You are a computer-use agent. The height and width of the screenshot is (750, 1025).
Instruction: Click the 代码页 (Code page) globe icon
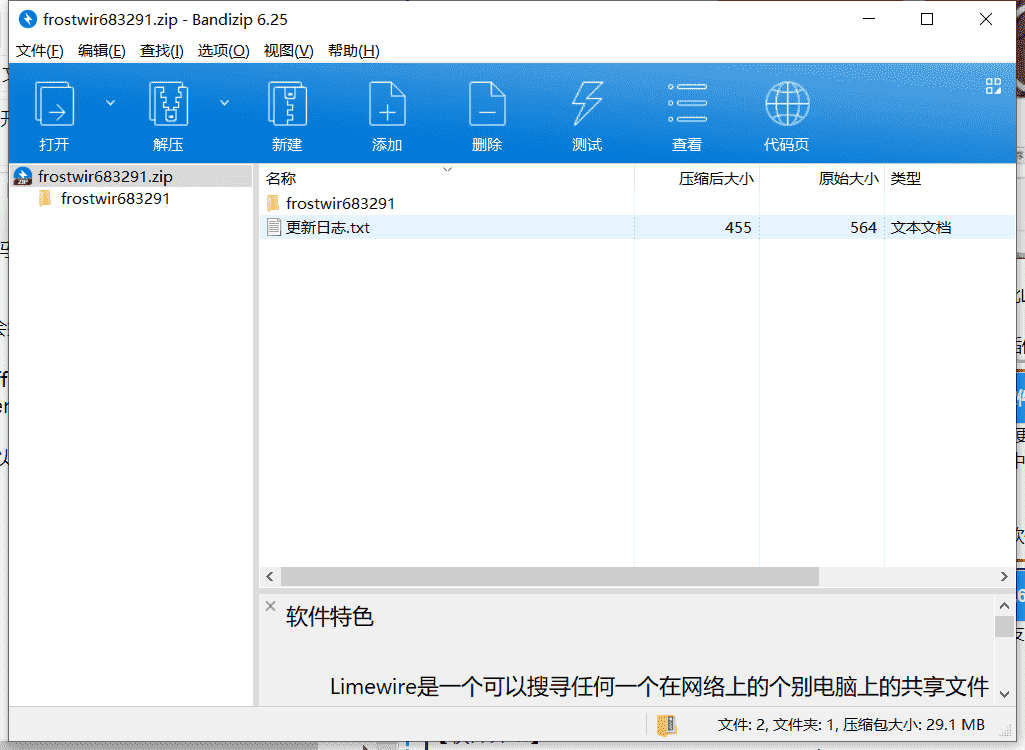pyautogui.click(x=787, y=103)
